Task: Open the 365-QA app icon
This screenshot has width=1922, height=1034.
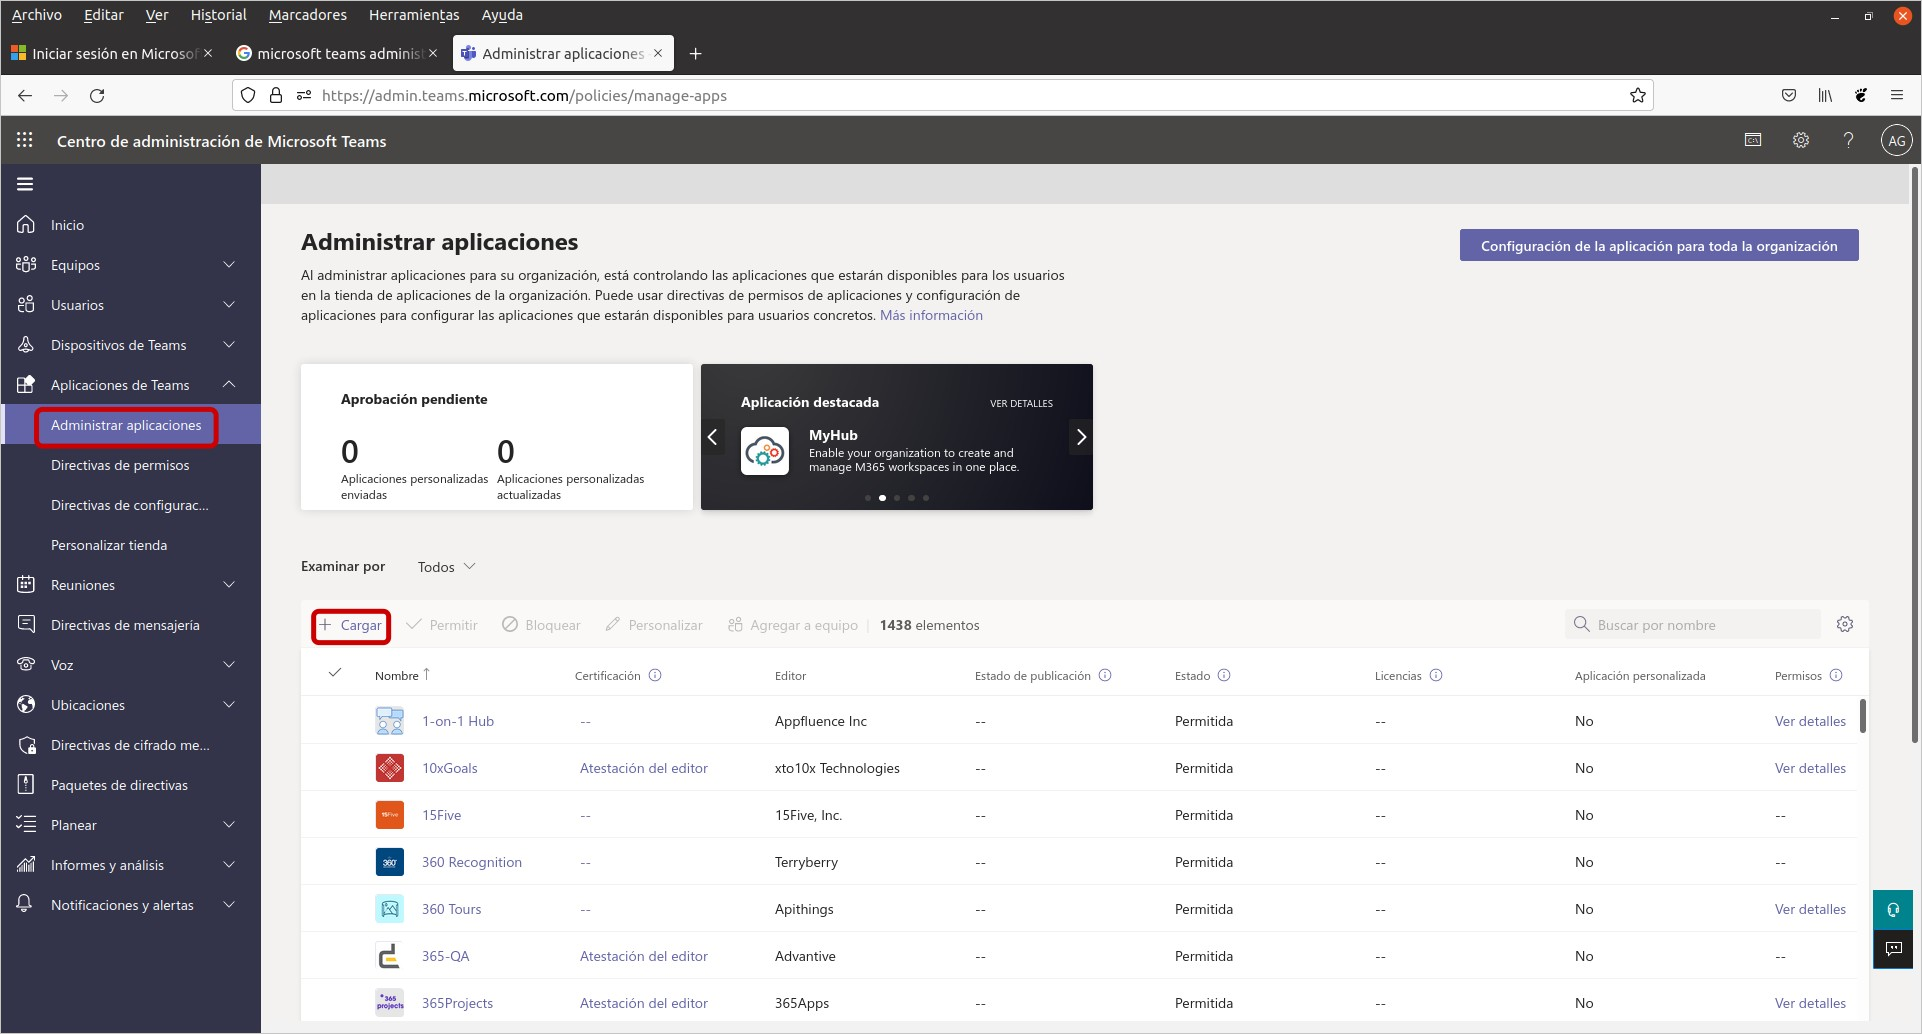Action: (x=390, y=956)
